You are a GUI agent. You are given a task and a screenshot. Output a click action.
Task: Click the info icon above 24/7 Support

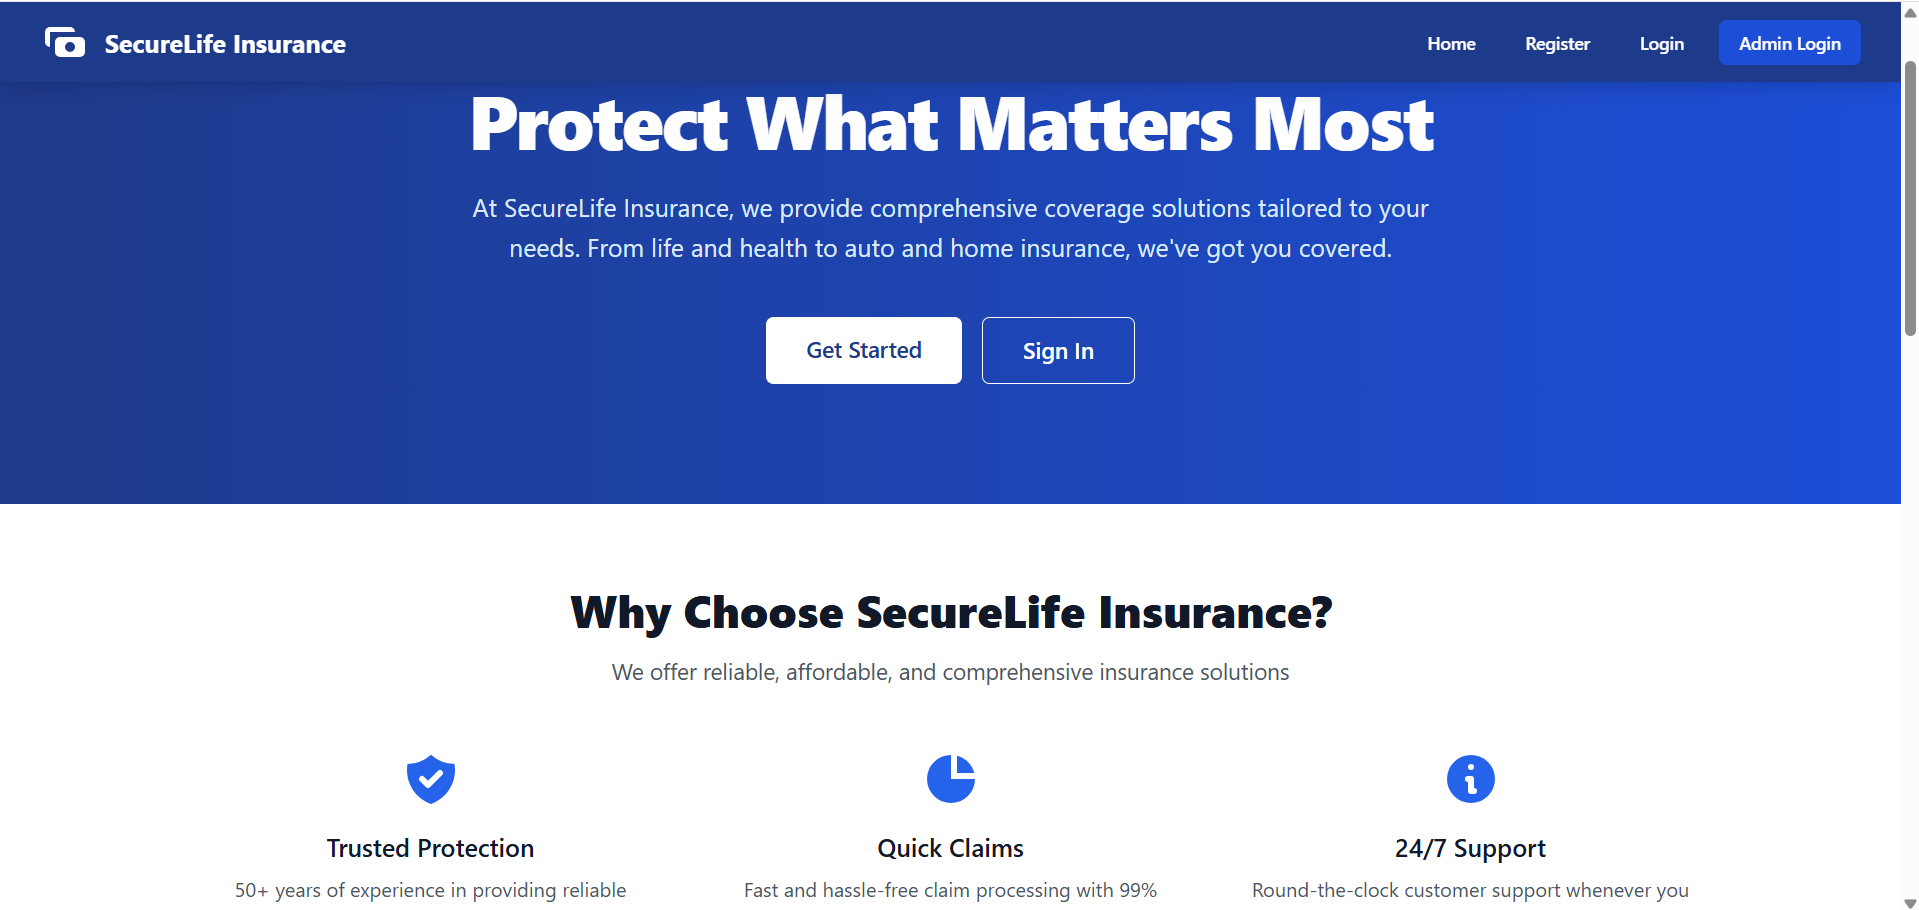(1470, 779)
